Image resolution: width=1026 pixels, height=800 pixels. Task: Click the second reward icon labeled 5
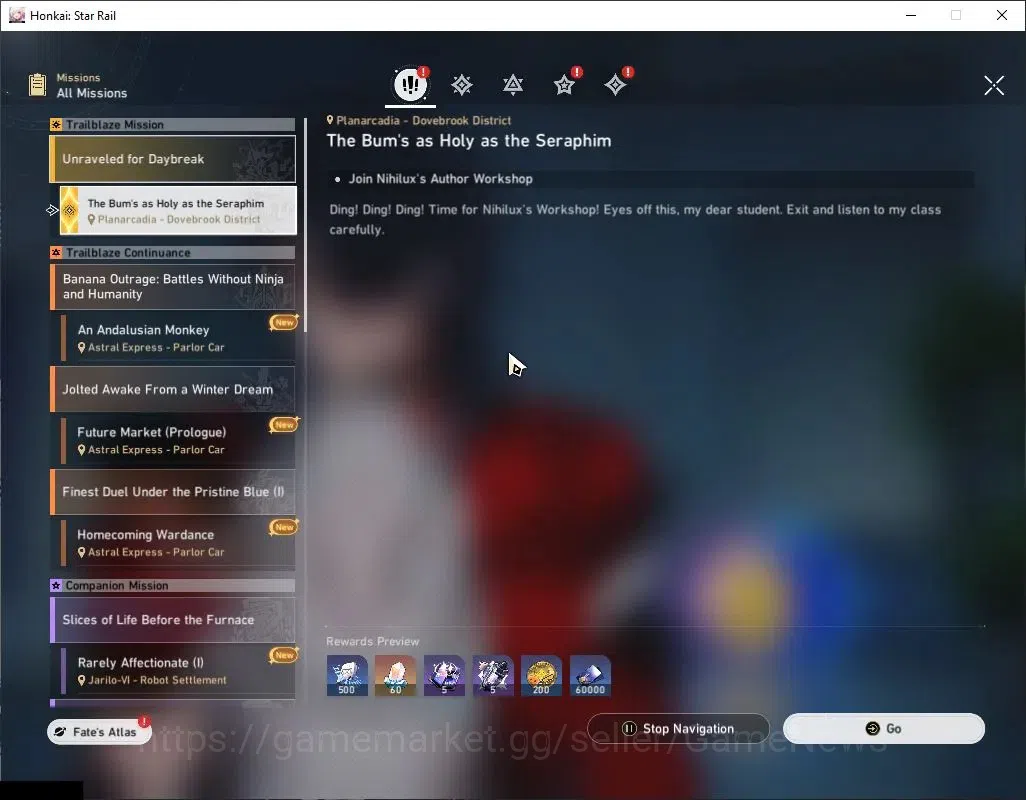point(493,676)
